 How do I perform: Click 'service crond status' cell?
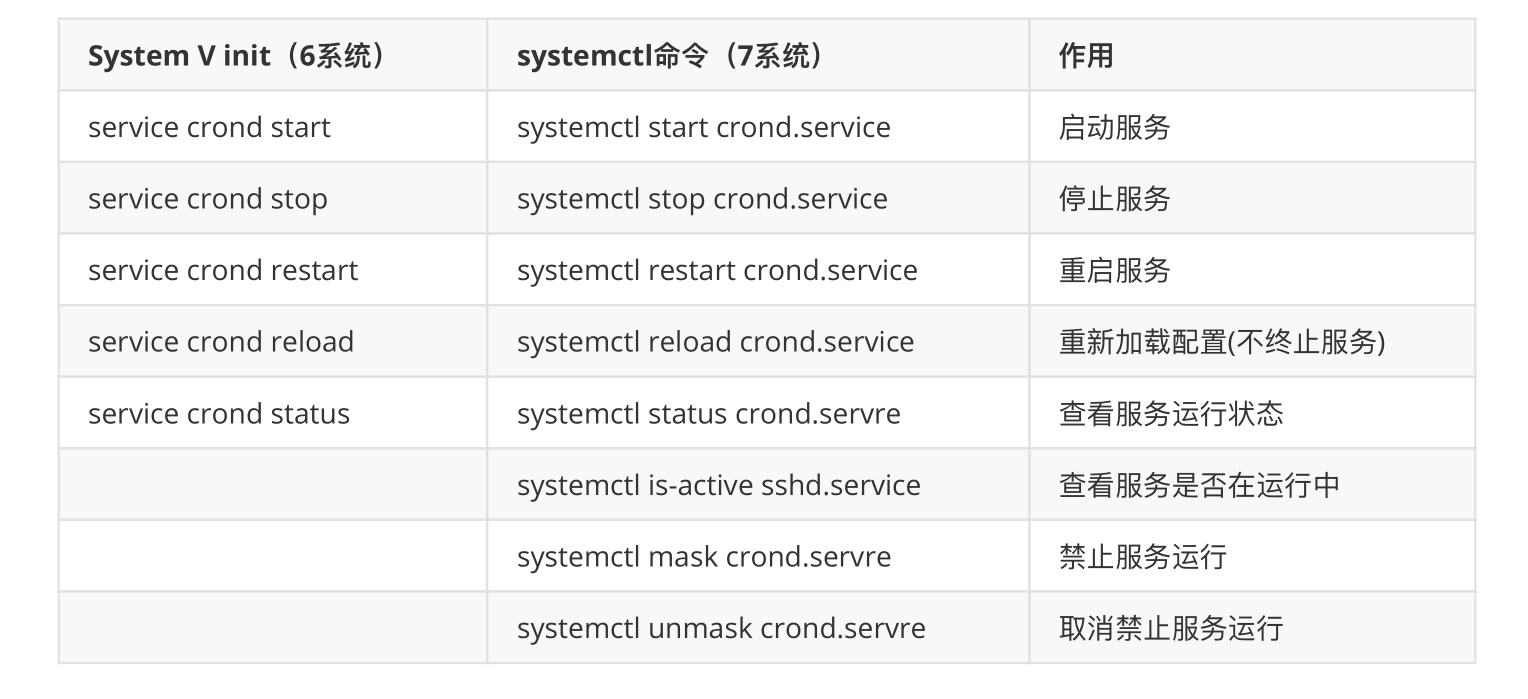coord(218,414)
